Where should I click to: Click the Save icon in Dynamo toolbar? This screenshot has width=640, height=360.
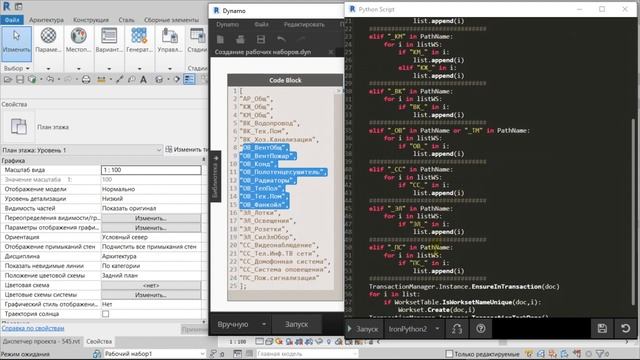pyautogui.click(x=261, y=39)
